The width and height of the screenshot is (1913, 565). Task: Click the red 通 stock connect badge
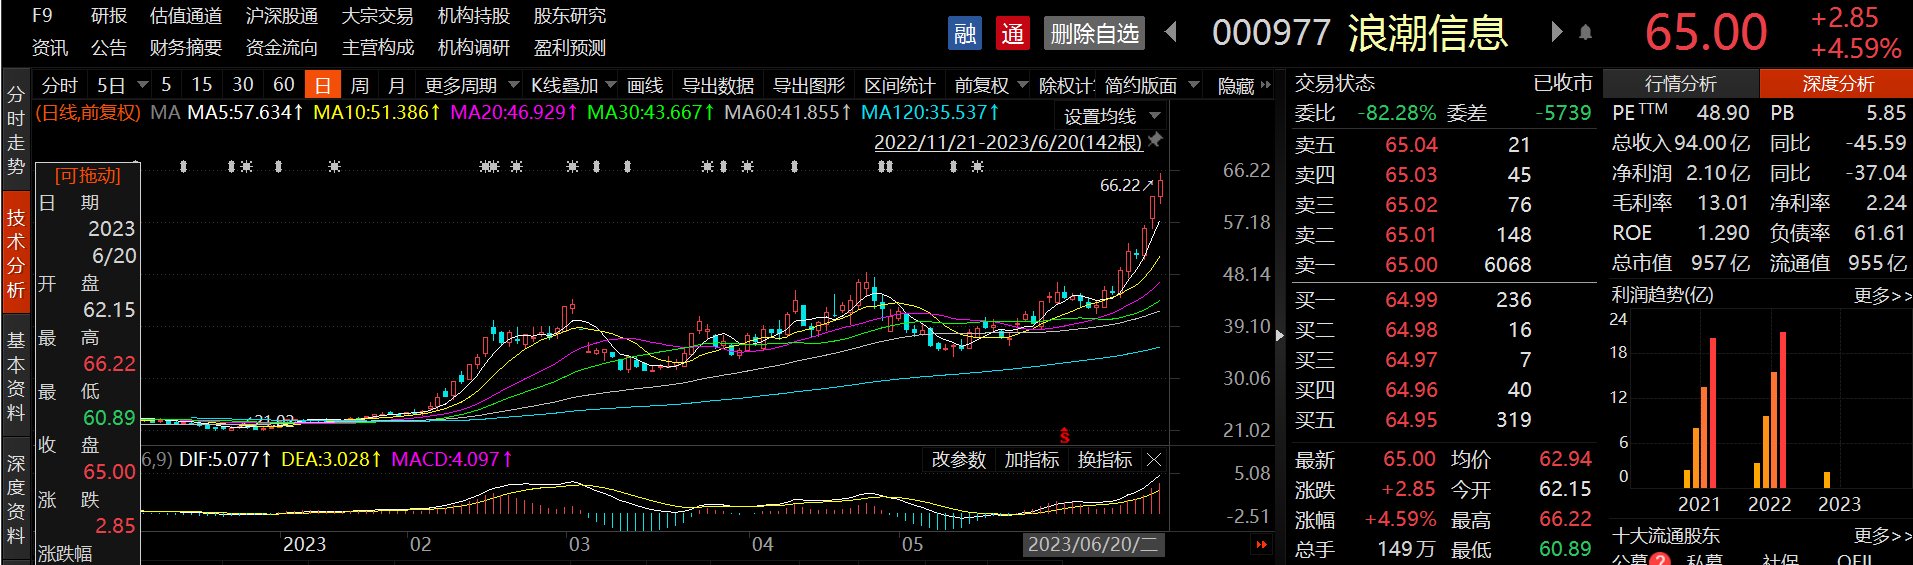[1013, 34]
